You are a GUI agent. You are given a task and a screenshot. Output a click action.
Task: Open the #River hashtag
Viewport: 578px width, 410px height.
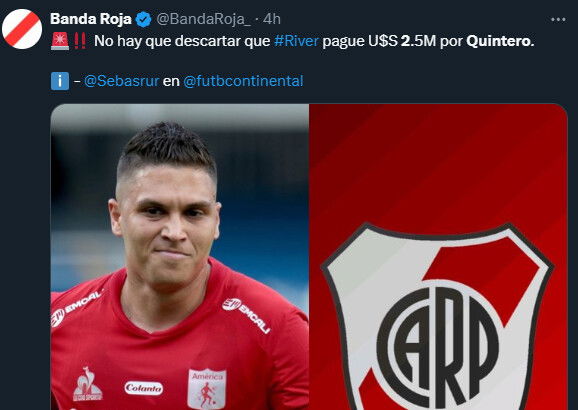coord(296,41)
